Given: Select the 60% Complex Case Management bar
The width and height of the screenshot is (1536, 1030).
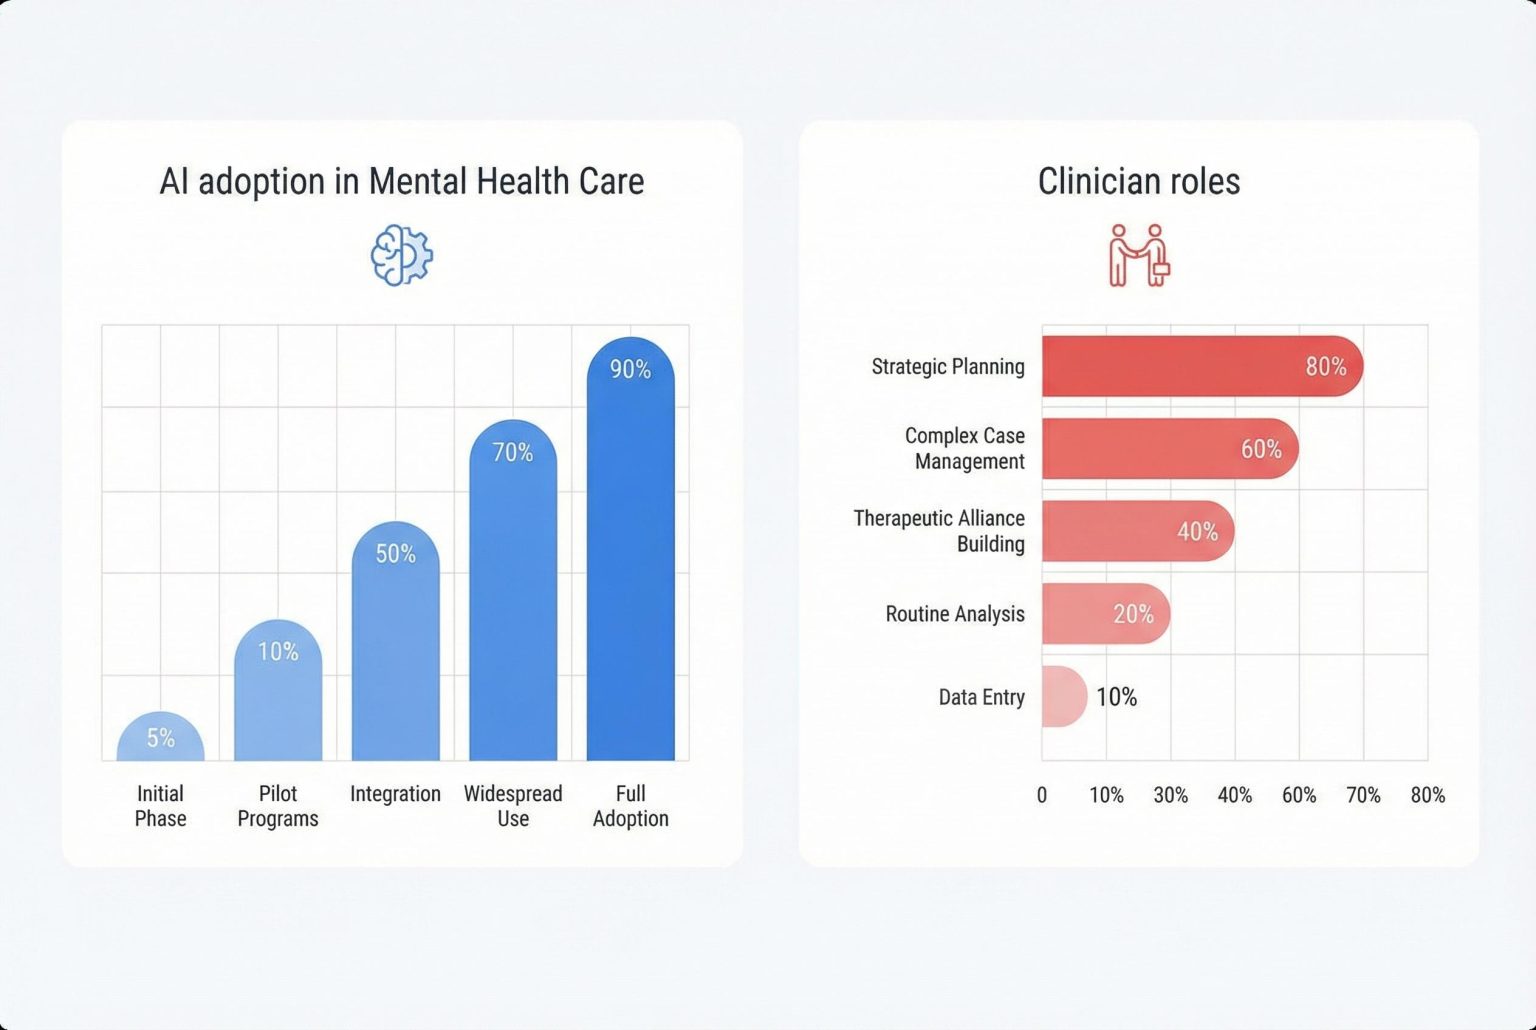Looking at the screenshot, I should (1168, 449).
